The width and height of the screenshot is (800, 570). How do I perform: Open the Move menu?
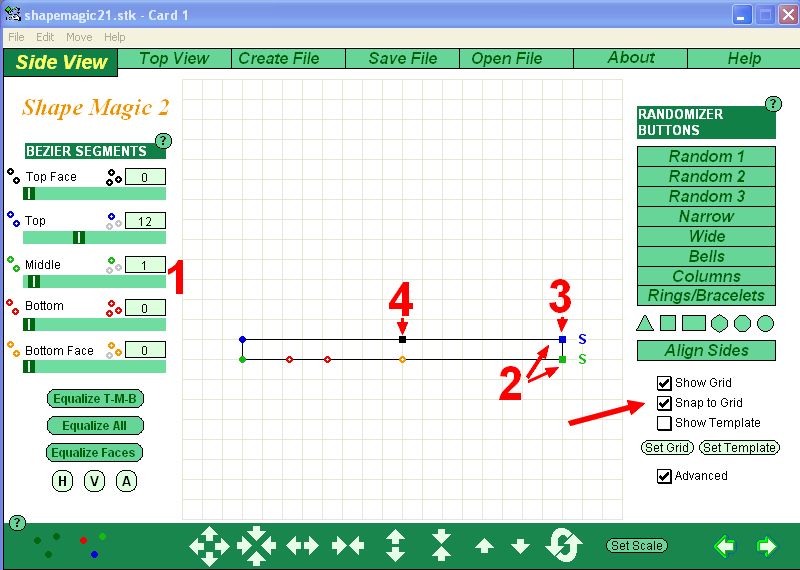pos(79,37)
